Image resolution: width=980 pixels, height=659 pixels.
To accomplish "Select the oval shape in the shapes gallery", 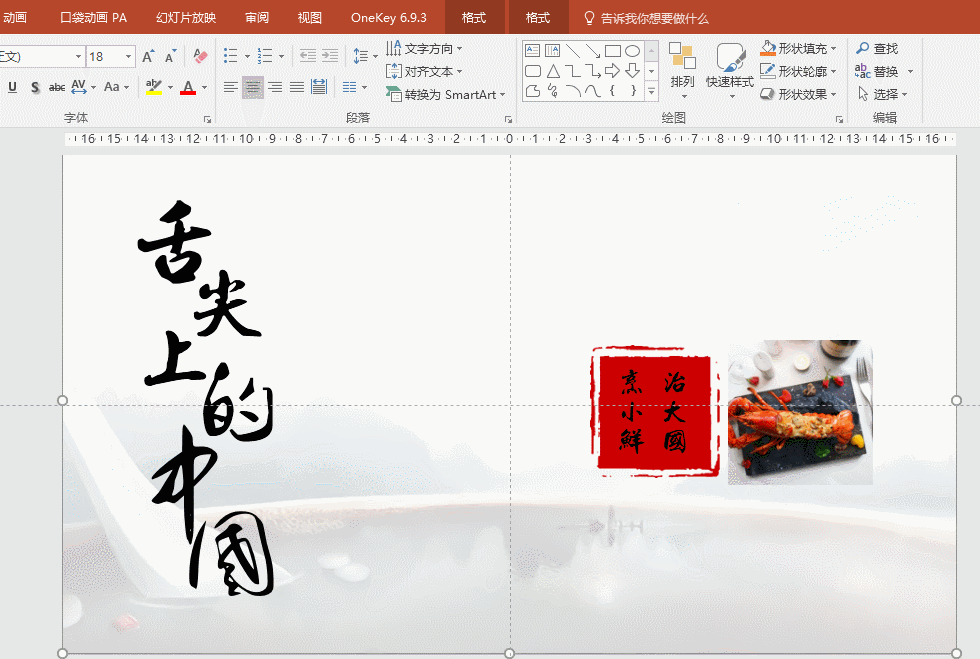I will [632, 51].
